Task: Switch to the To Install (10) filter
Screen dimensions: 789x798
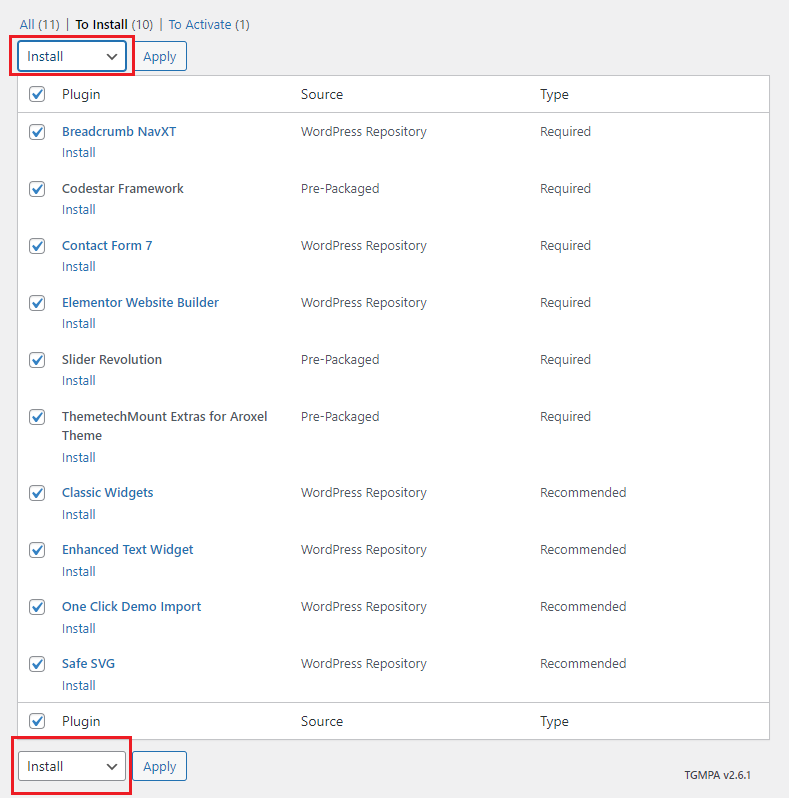Action: (114, 24)
